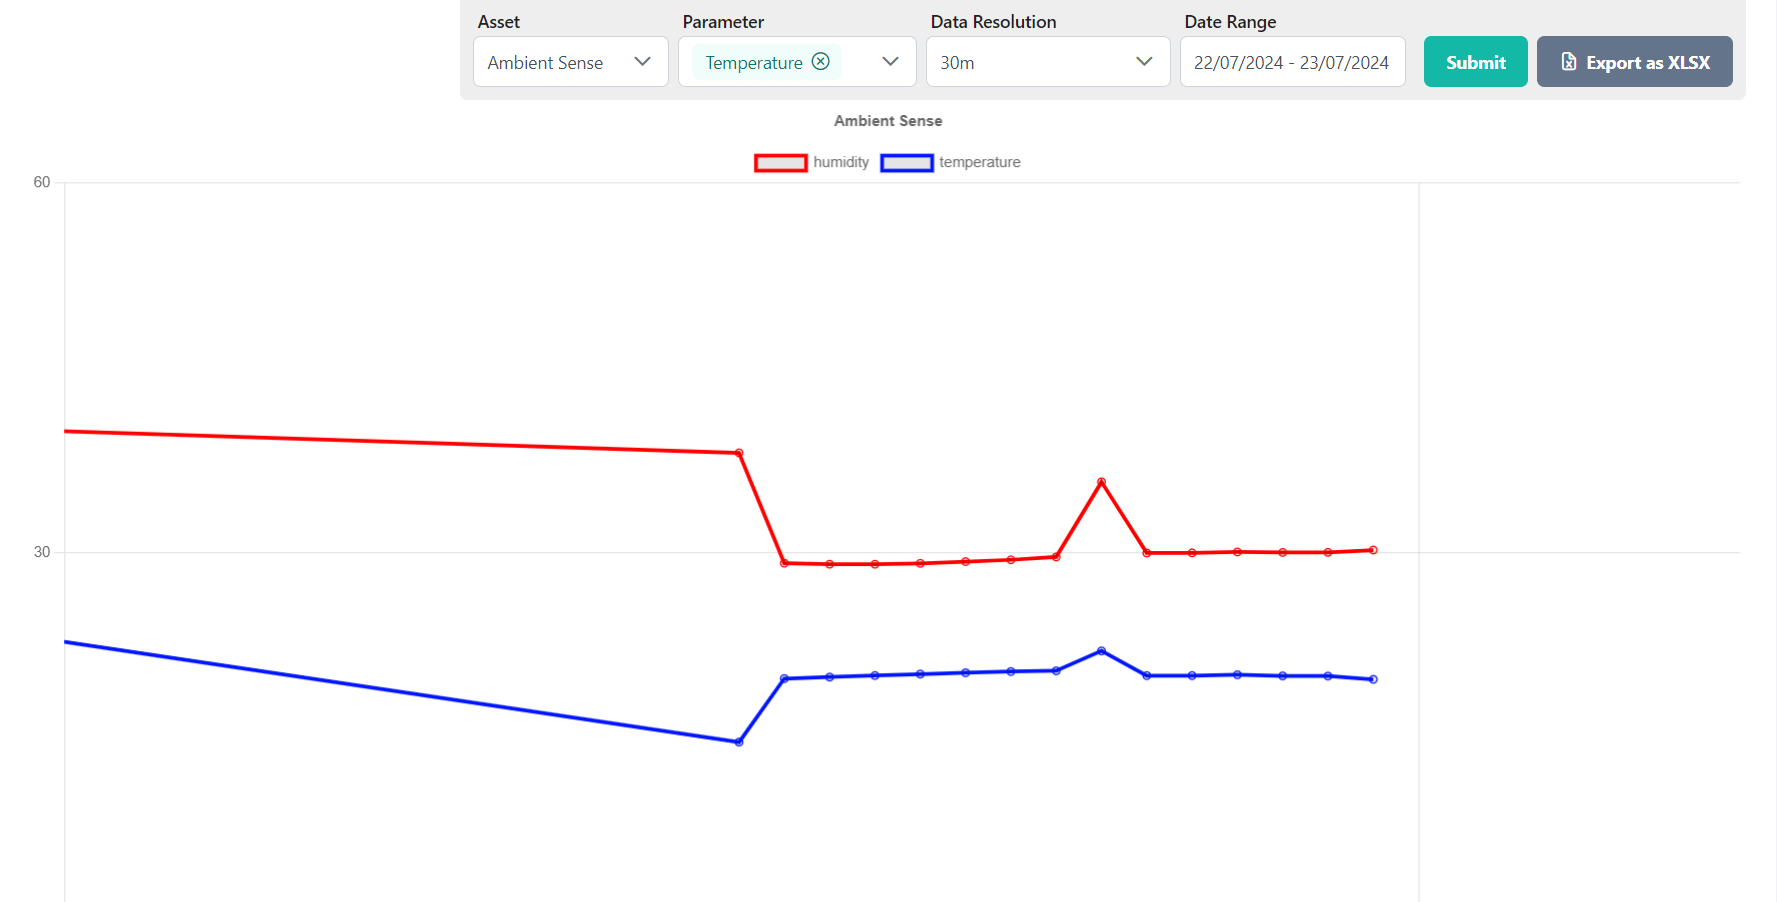Image resolution: width=1777 pixels, height=902 pixels.
Task: Click the lowest temperature data point
Action: point(739,742)
